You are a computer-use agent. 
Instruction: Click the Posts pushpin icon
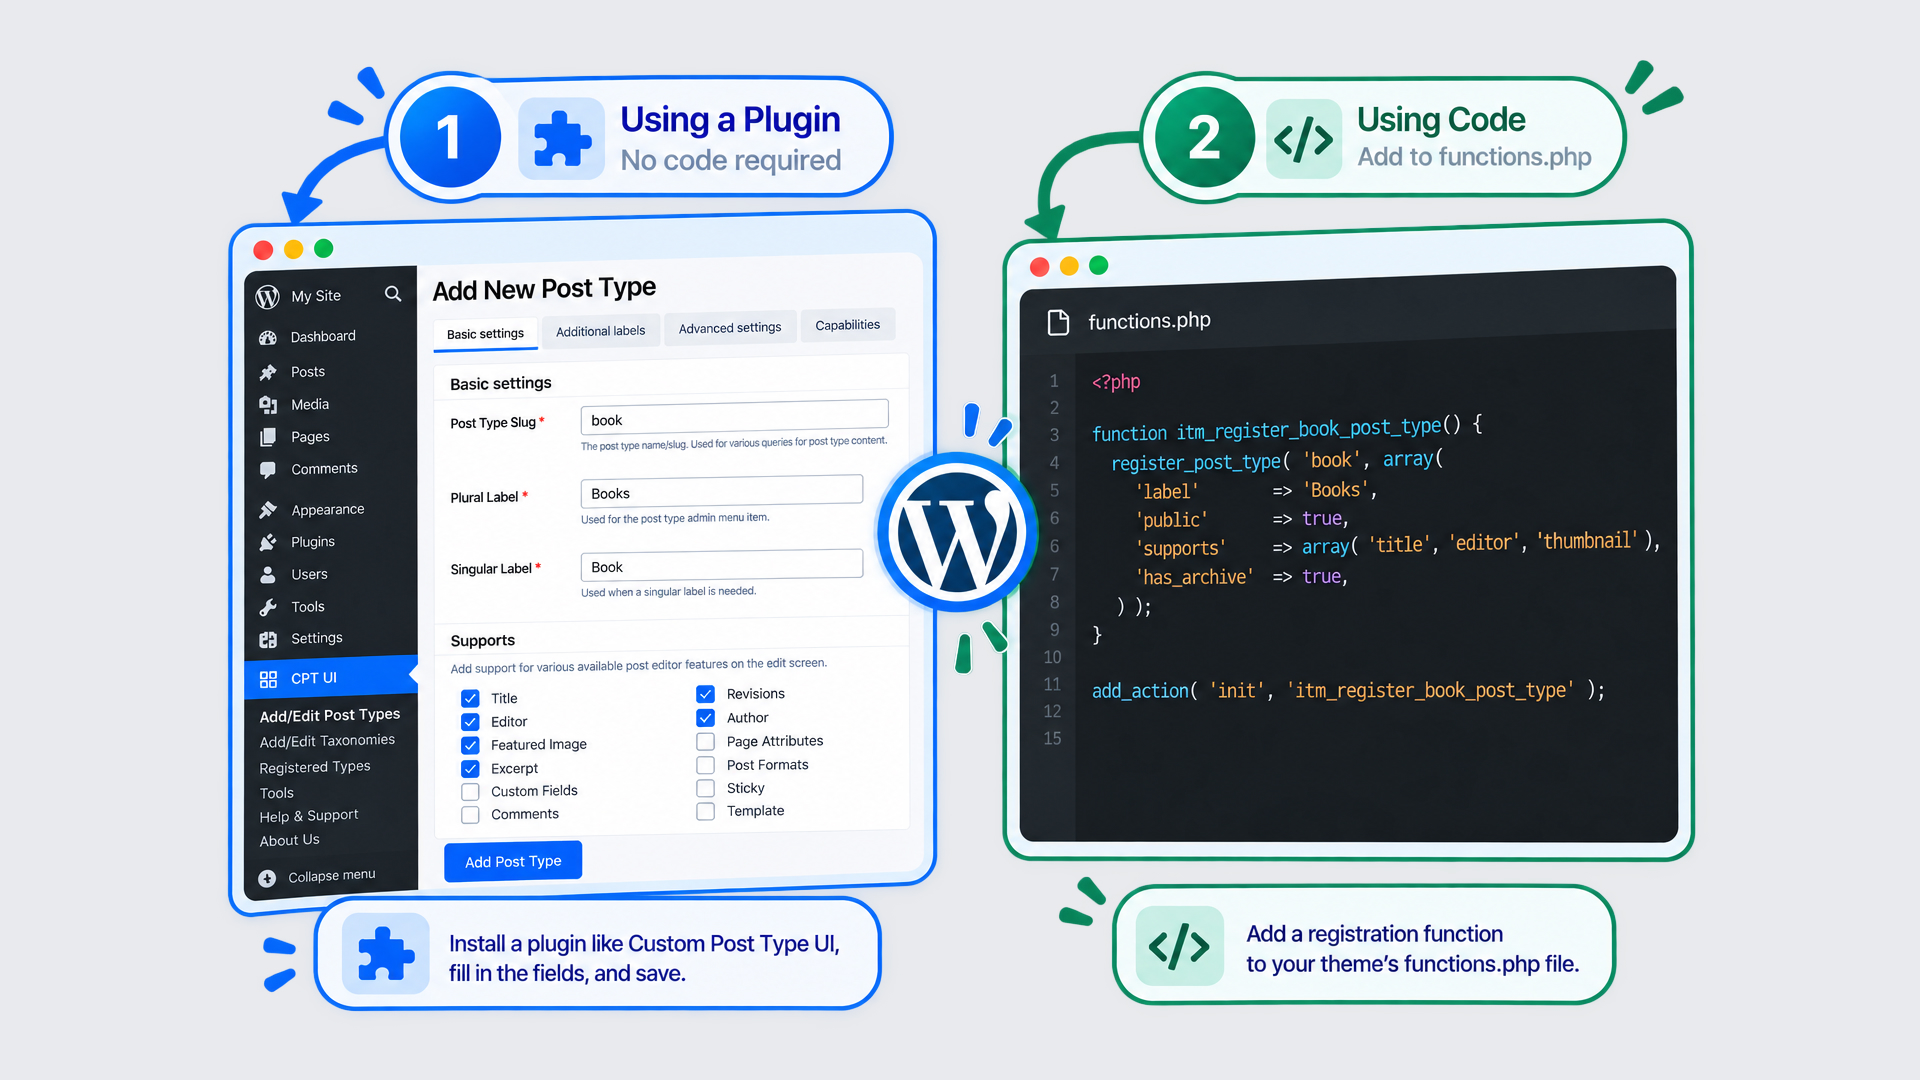268,372
